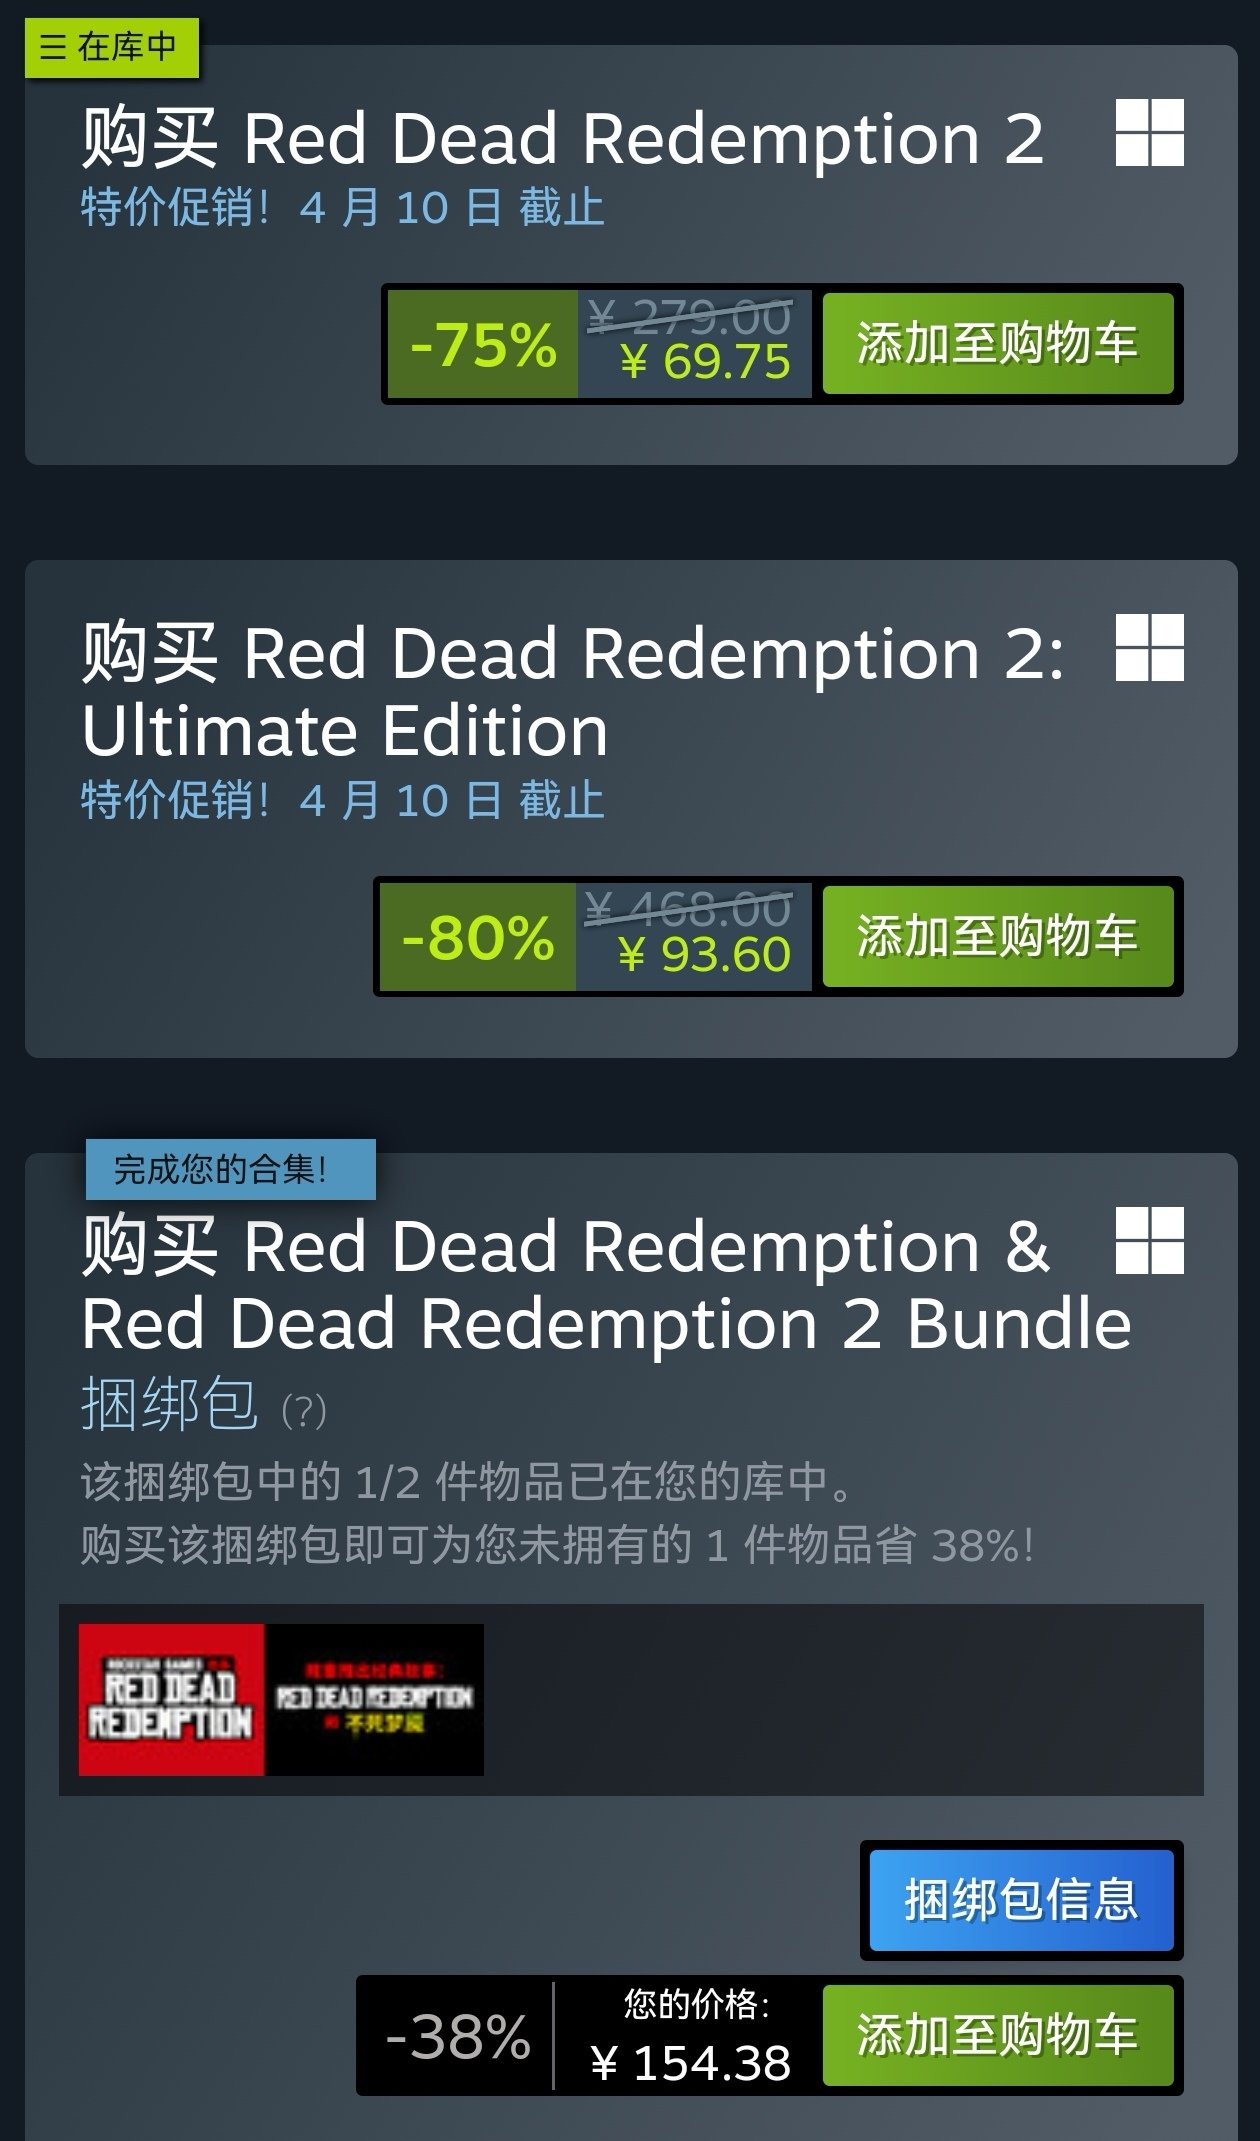The height and width of the screenshot is (2141, 1260).
Task: Click the (?) help icon next to 捆绑包
Action: (x=304, y=1411)
